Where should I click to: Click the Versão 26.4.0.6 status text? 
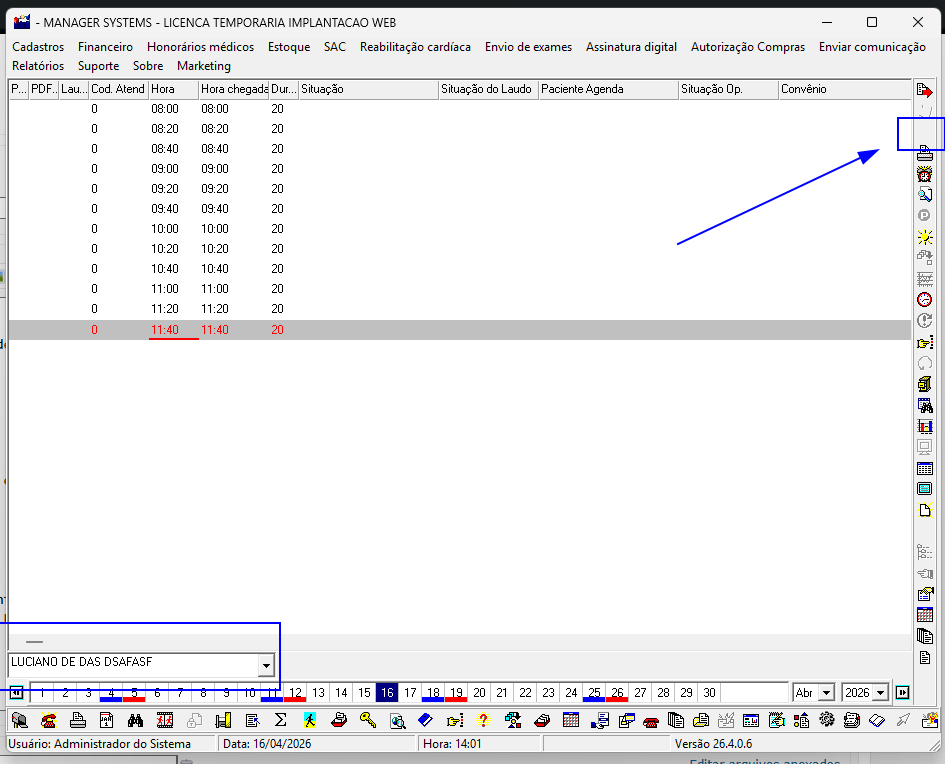(714, 744)
